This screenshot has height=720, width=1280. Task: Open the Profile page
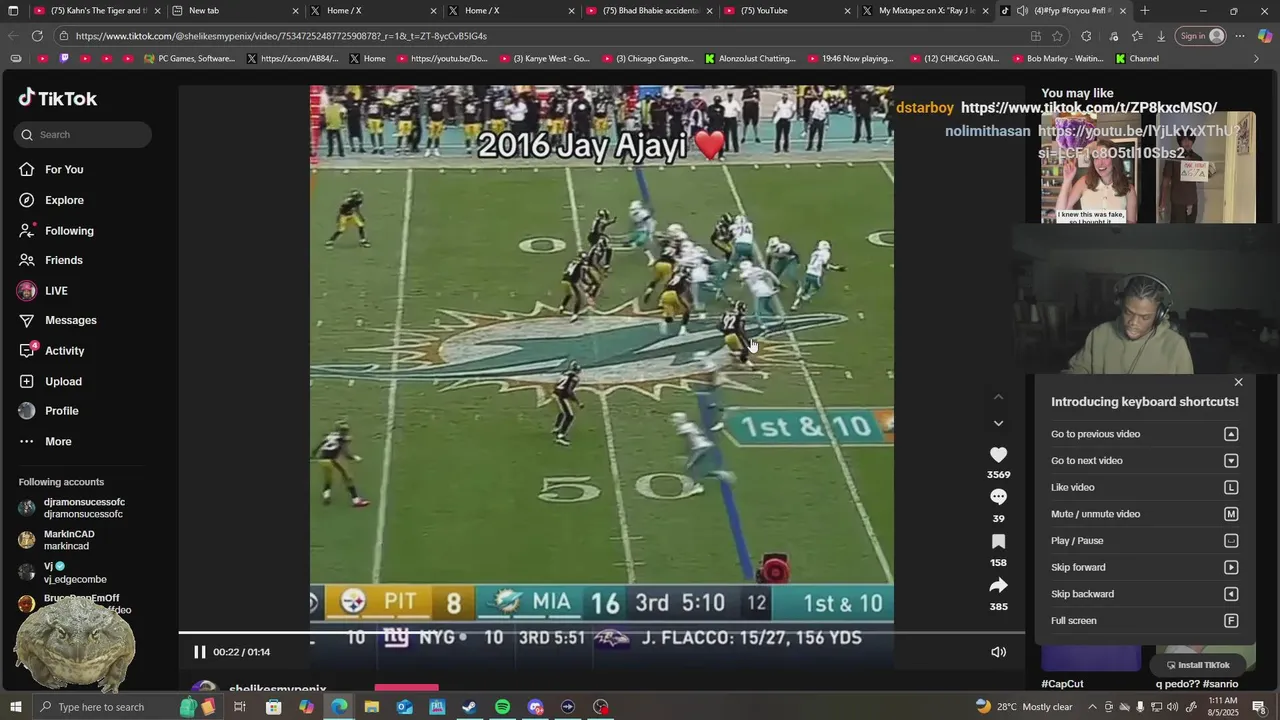click(x=48, y=411)
